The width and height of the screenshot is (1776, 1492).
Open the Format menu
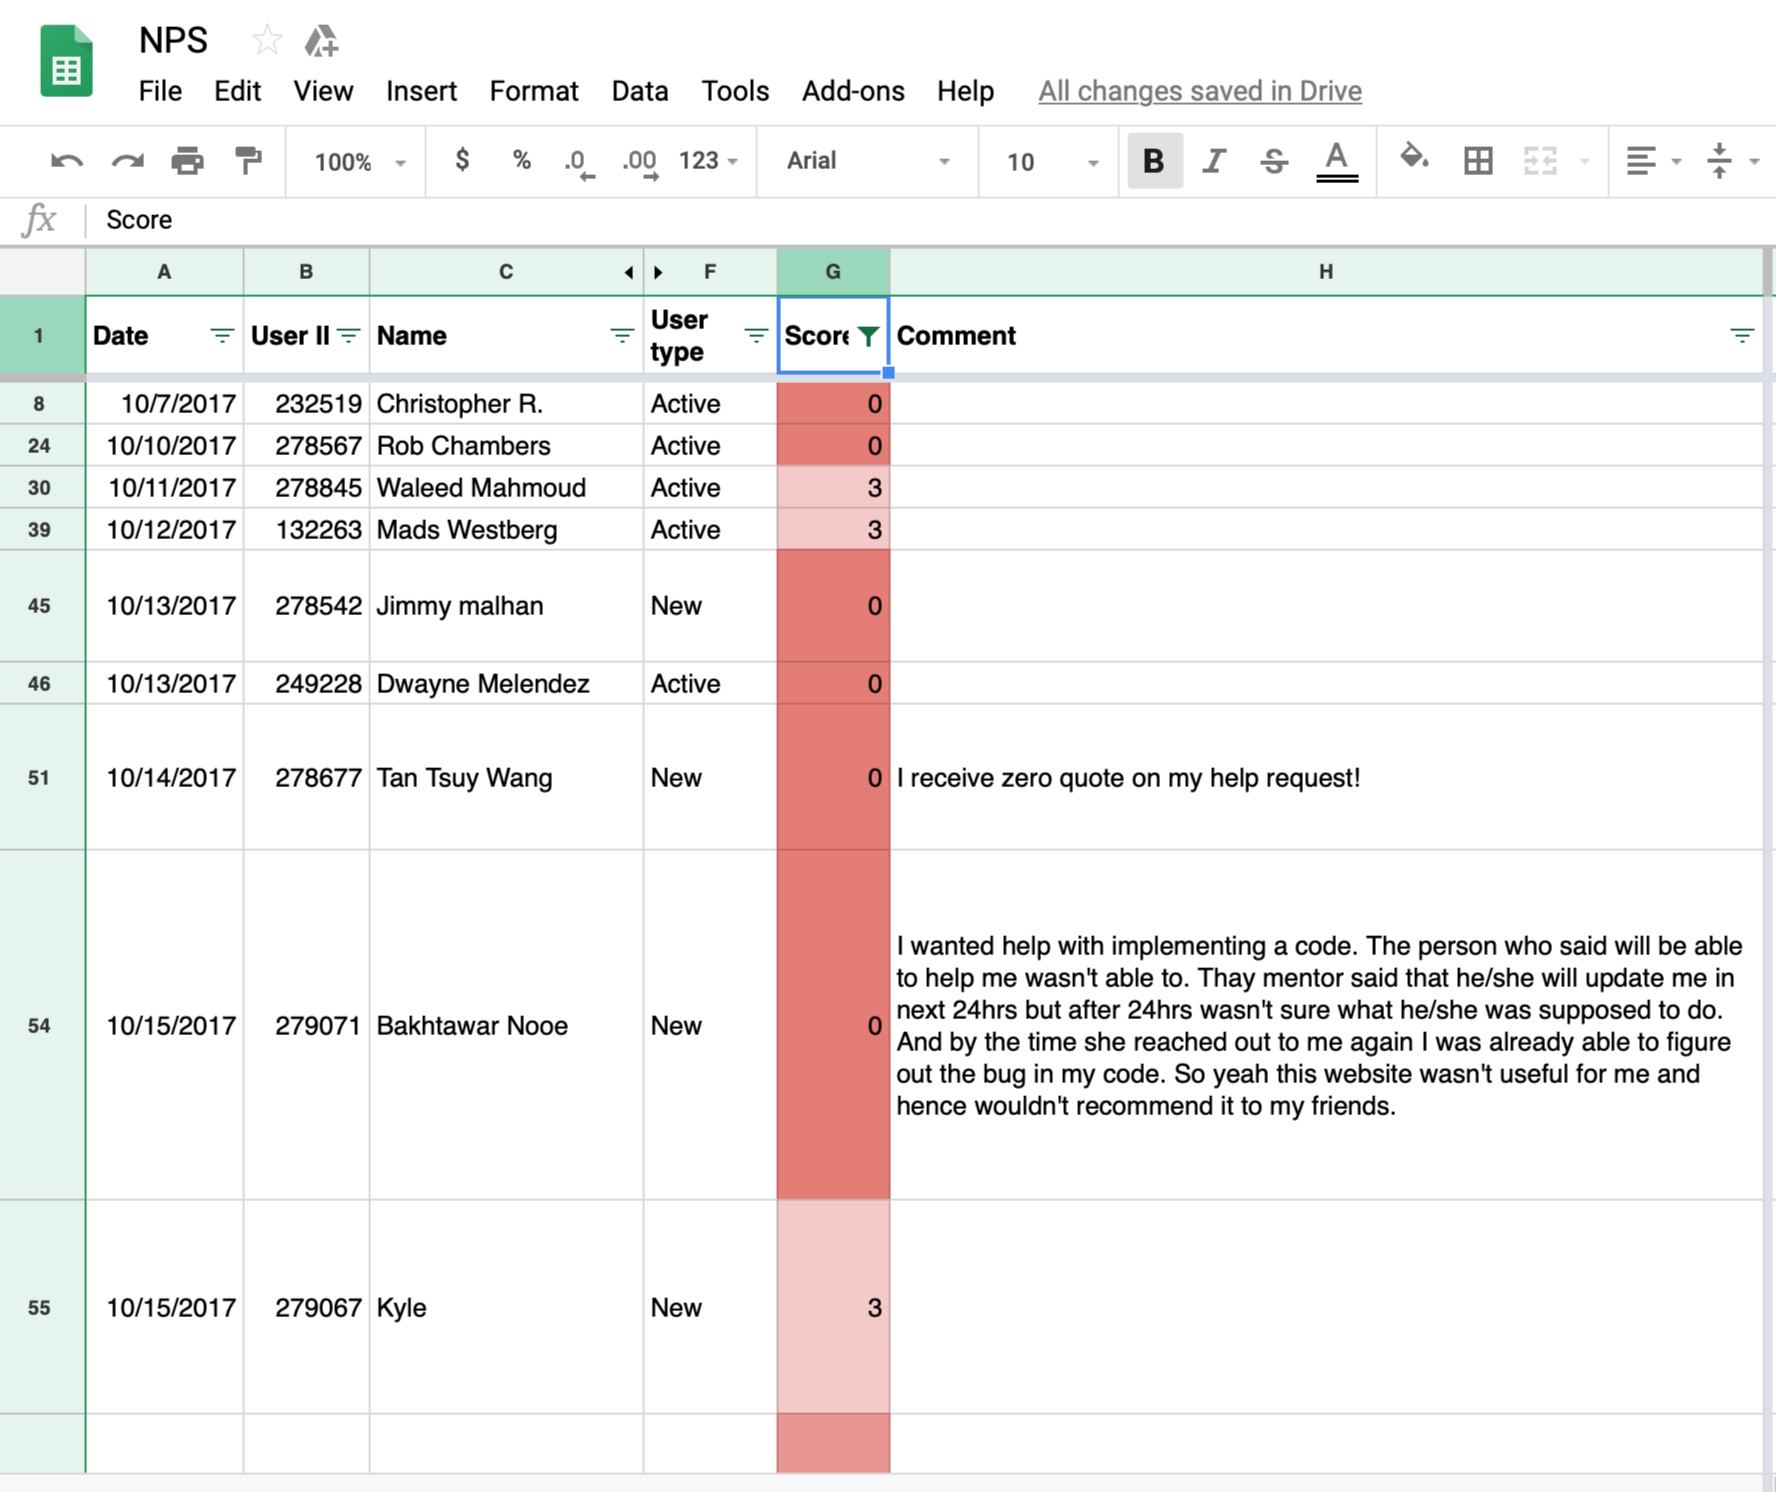point(534,91)
